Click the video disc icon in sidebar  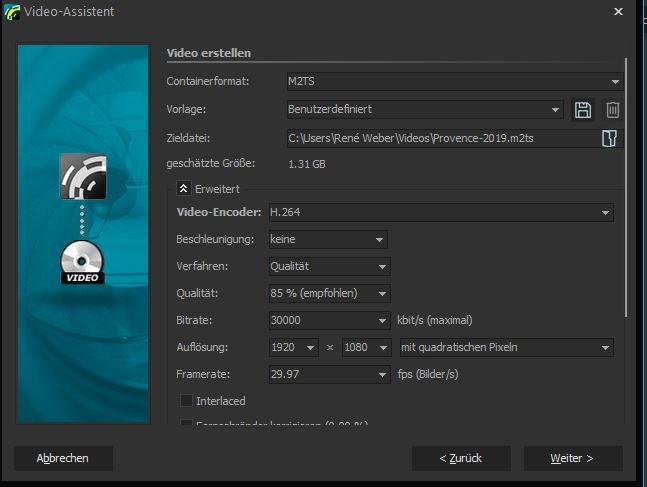[x=83, y=262]
